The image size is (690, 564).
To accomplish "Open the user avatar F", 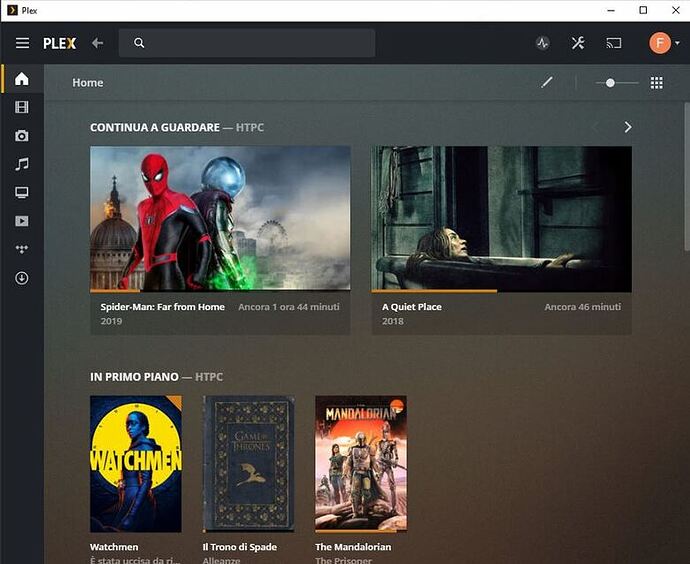I will [x=660, y=43].
